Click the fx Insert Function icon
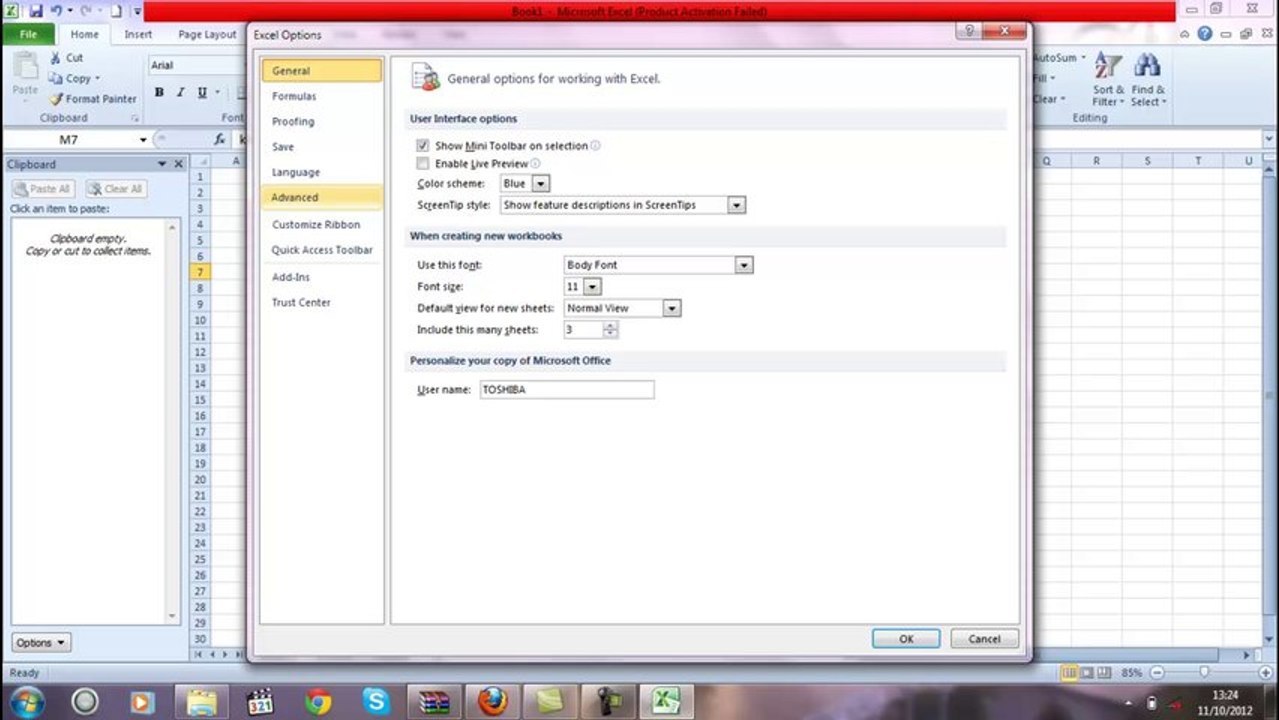The height and width of the screenshot is (720, 1279). [220, 140]
